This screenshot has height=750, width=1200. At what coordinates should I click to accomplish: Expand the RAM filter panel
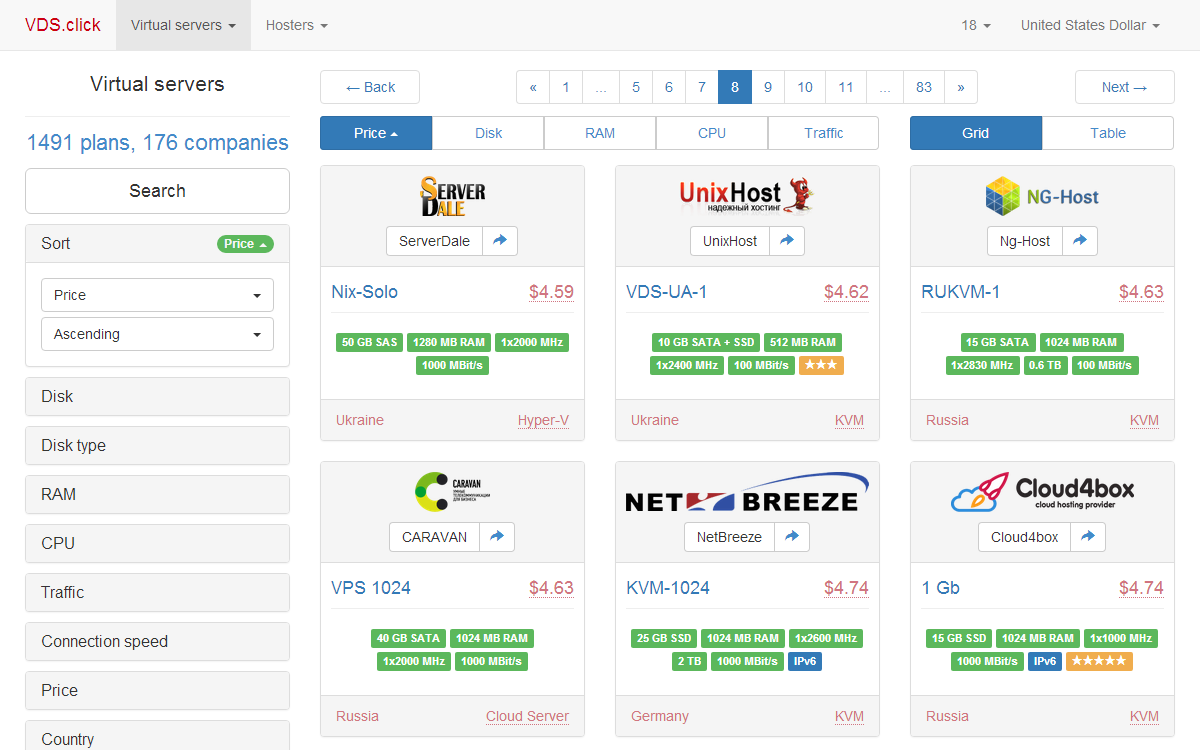(x=157, y=495)
